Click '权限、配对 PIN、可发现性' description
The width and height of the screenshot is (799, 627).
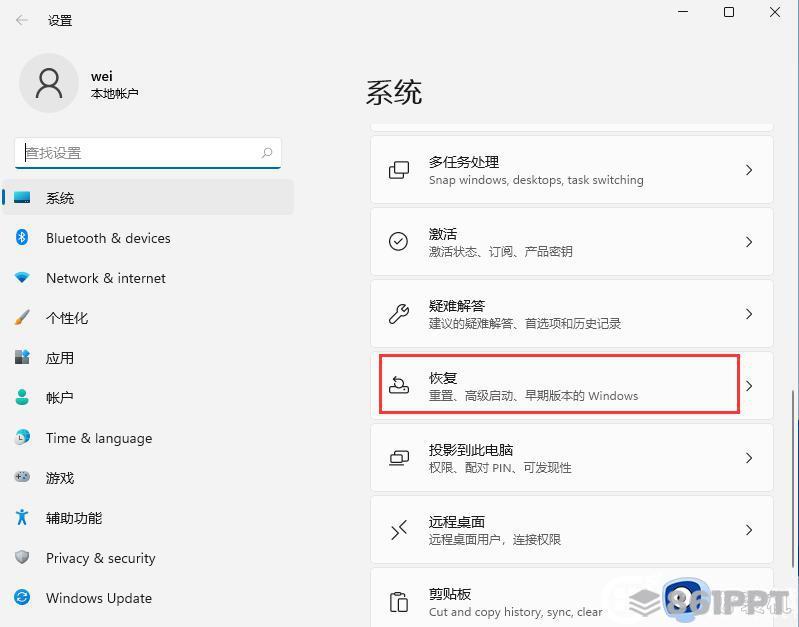tap(500, 468)
